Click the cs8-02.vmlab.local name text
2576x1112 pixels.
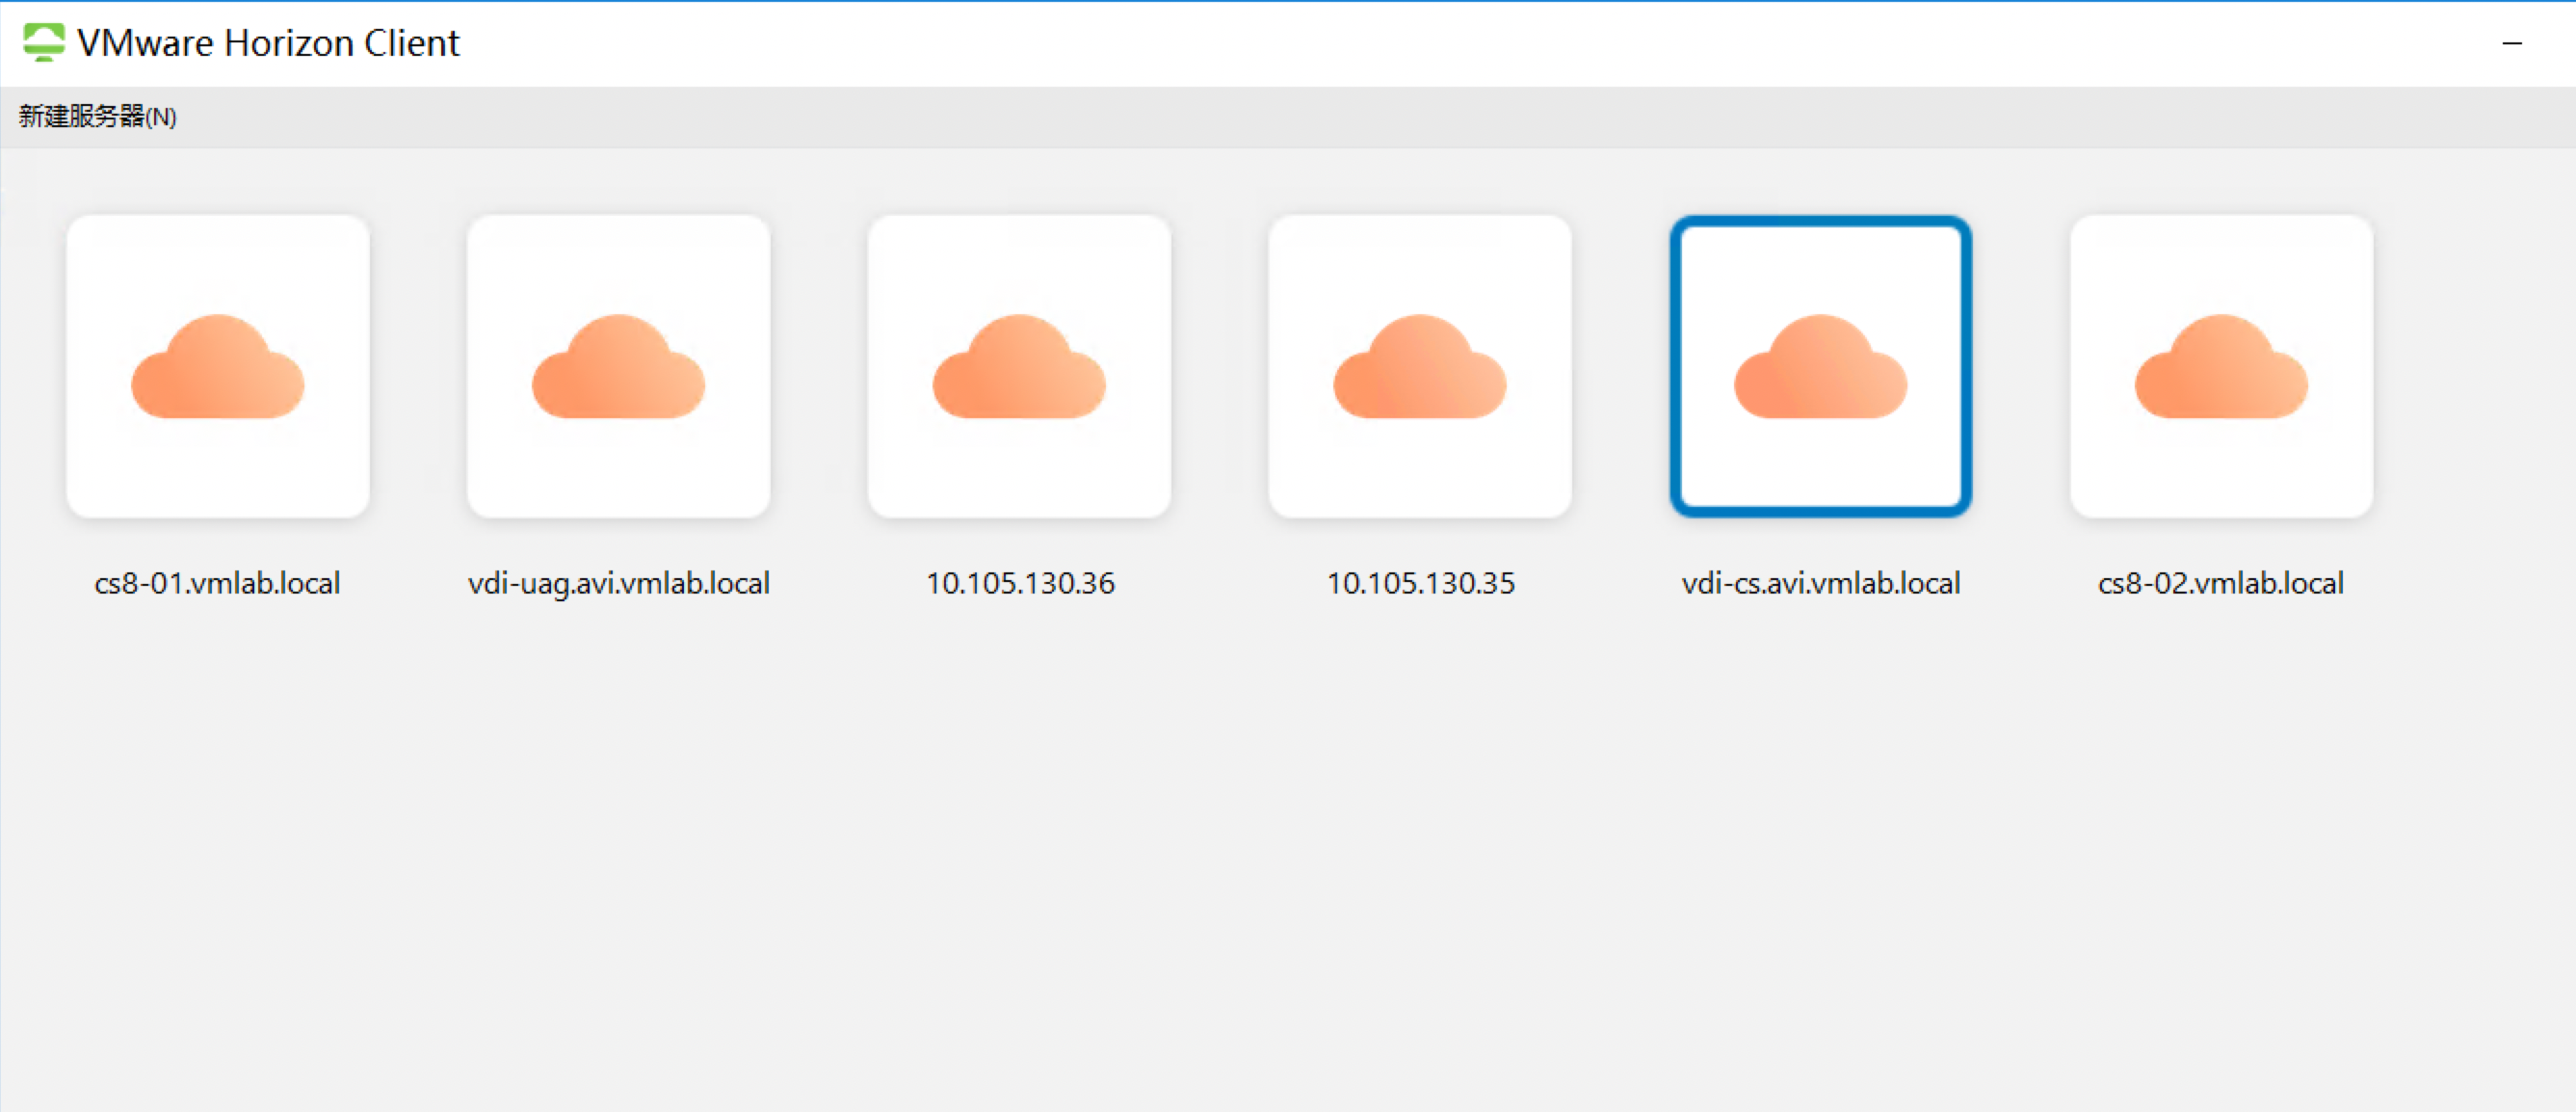2221,583
